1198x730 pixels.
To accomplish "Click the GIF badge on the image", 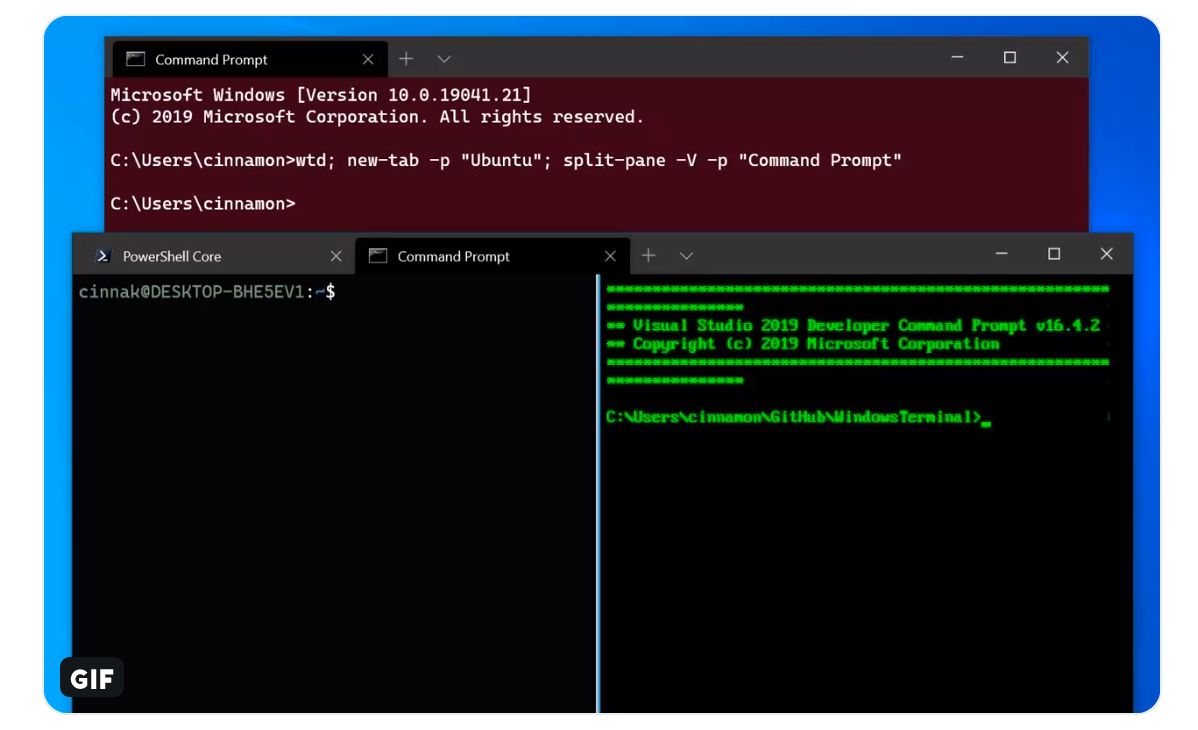I will 92,678.
